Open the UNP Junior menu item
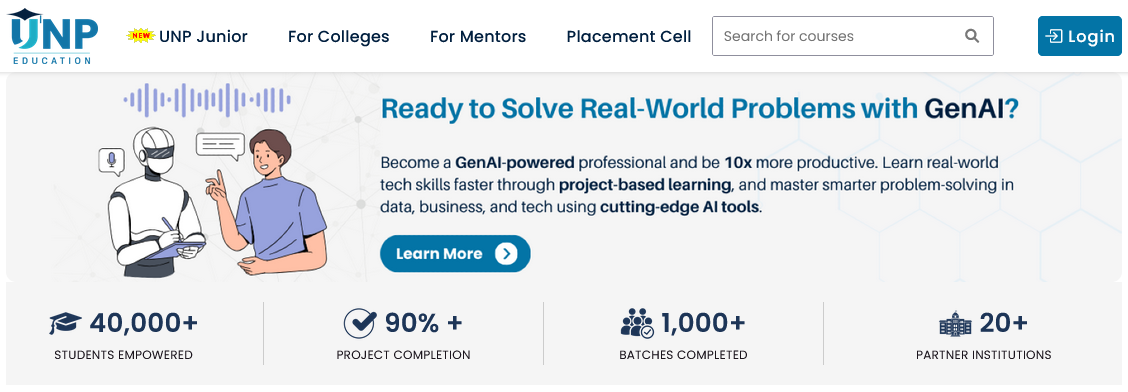Image resolution: width=1128 pixels, height=392 pixels. (203, 36)
